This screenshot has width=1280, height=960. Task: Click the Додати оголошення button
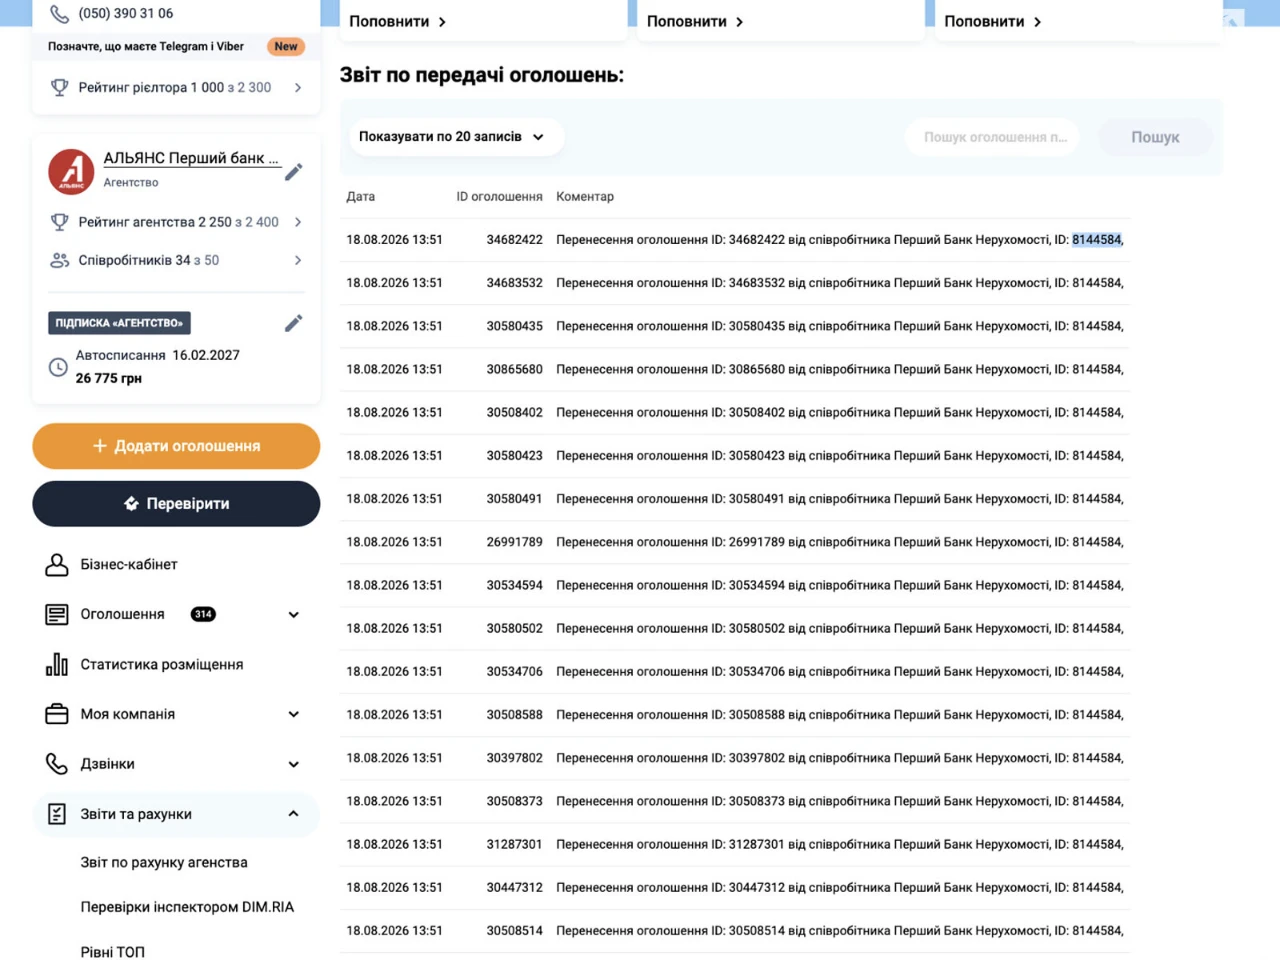176,446
